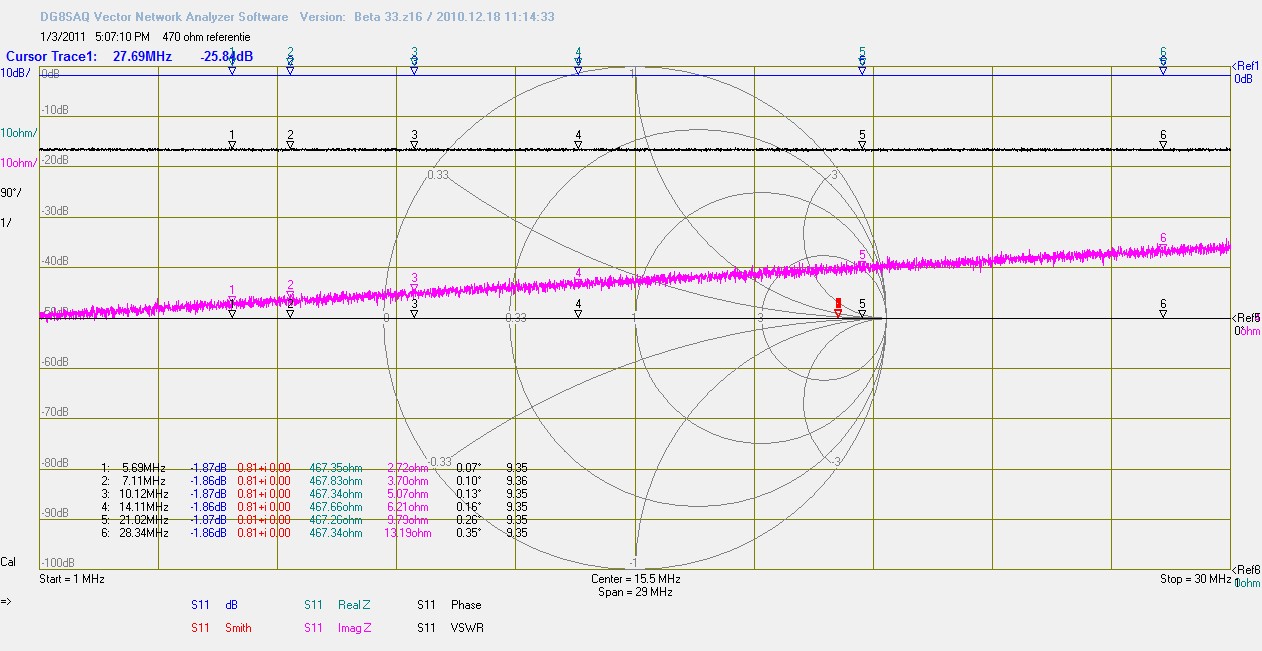
Task: Grab black marker 6 on the lower black trace
Action: (1163, 308)
